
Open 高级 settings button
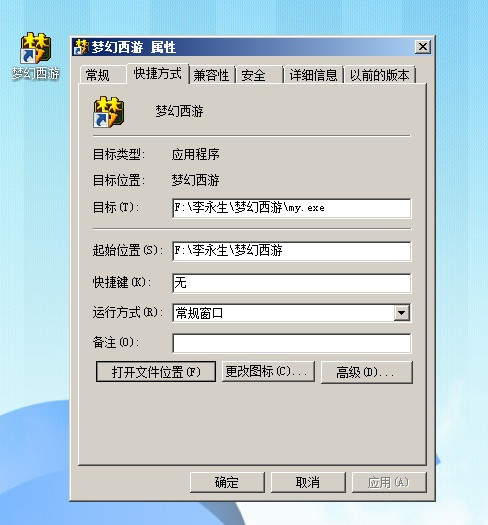[x=367, y=372]
